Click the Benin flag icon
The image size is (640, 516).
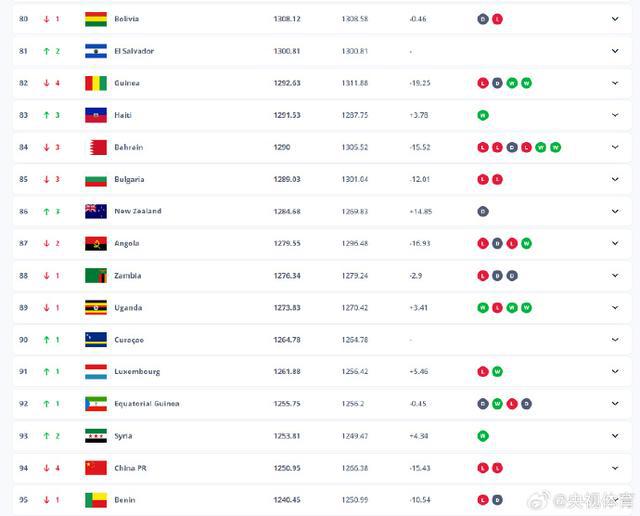tap(96, 500)
